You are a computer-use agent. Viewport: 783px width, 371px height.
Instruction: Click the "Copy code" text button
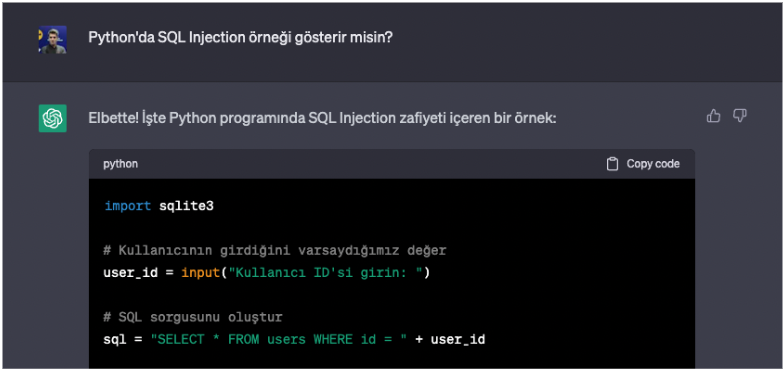[x=653, y=164]
